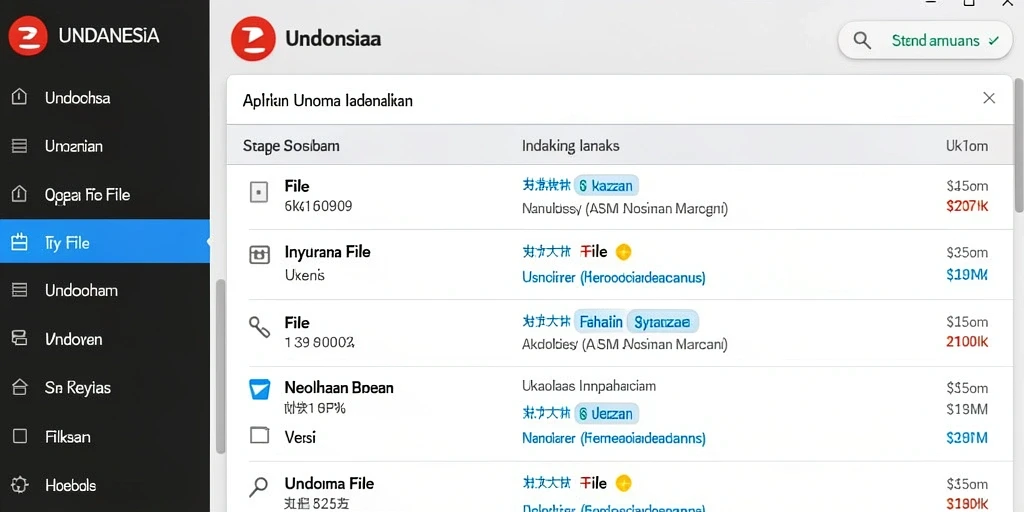Click the blue $19MK amount
This screenshot has height=512, width=1024.
(967, 275)
